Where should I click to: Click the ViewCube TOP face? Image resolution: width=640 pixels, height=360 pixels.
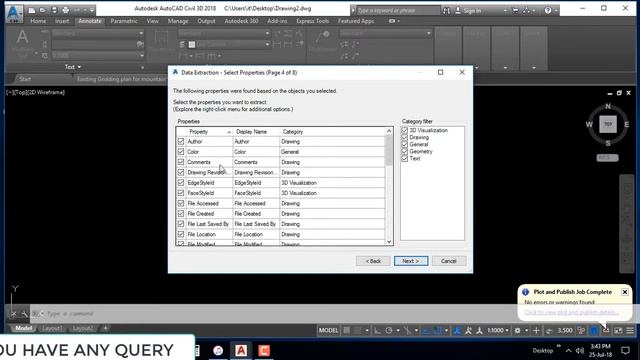[608, 124]
